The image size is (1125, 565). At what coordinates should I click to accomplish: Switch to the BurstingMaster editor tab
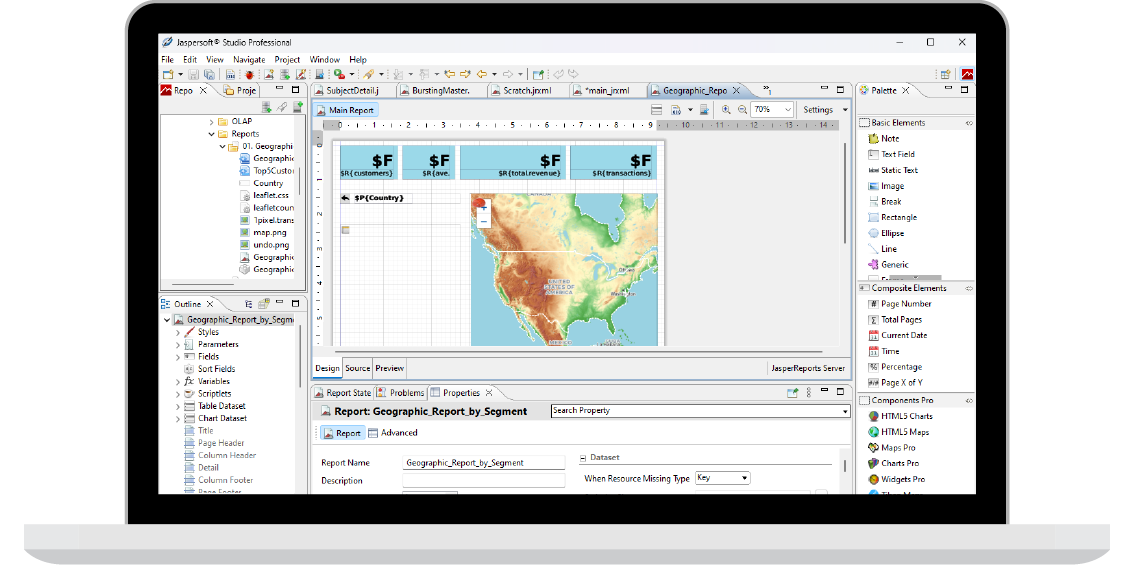pyautogui.click(x=441, y=90)
